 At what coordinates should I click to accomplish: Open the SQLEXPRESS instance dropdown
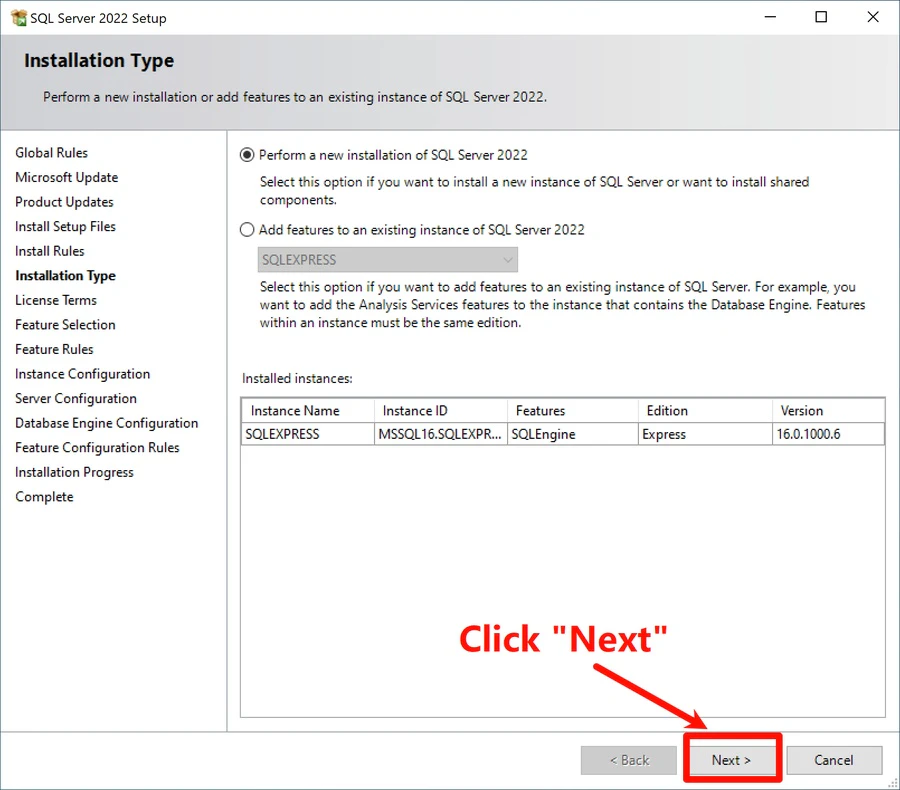pos(387,260)
